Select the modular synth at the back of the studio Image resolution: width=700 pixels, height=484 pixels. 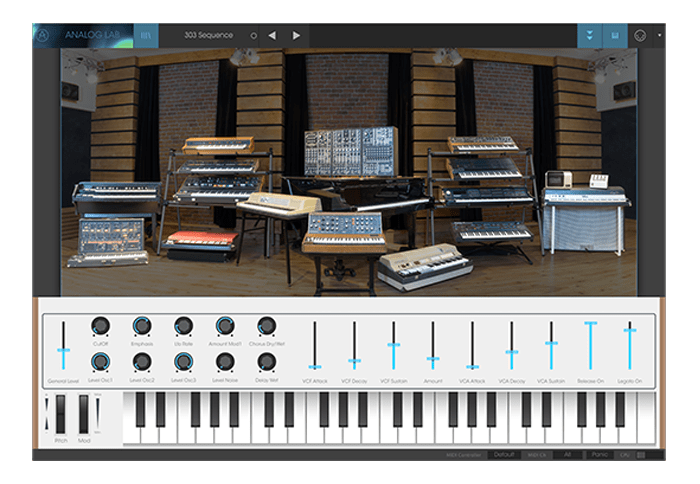(351, 151)
